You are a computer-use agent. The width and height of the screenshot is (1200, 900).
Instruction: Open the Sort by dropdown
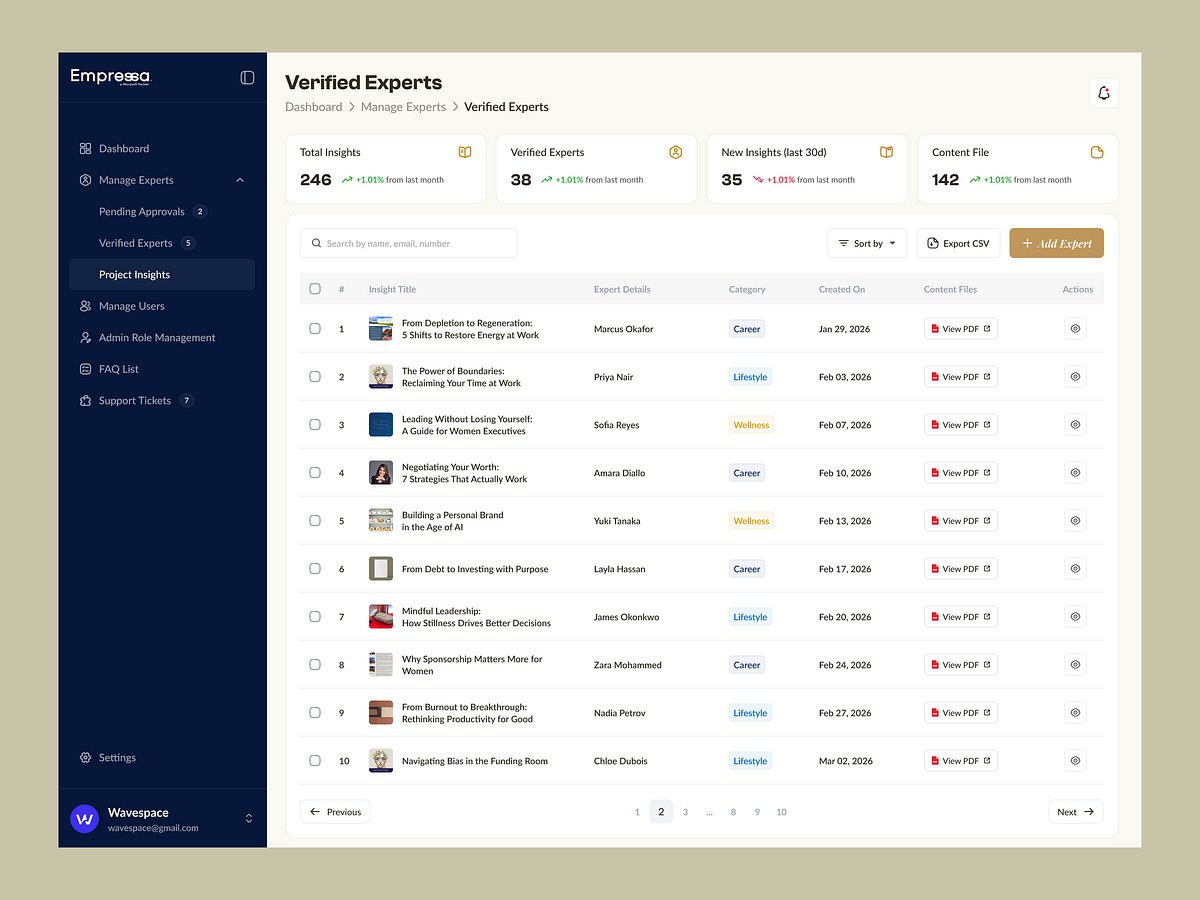pos(867,243)
